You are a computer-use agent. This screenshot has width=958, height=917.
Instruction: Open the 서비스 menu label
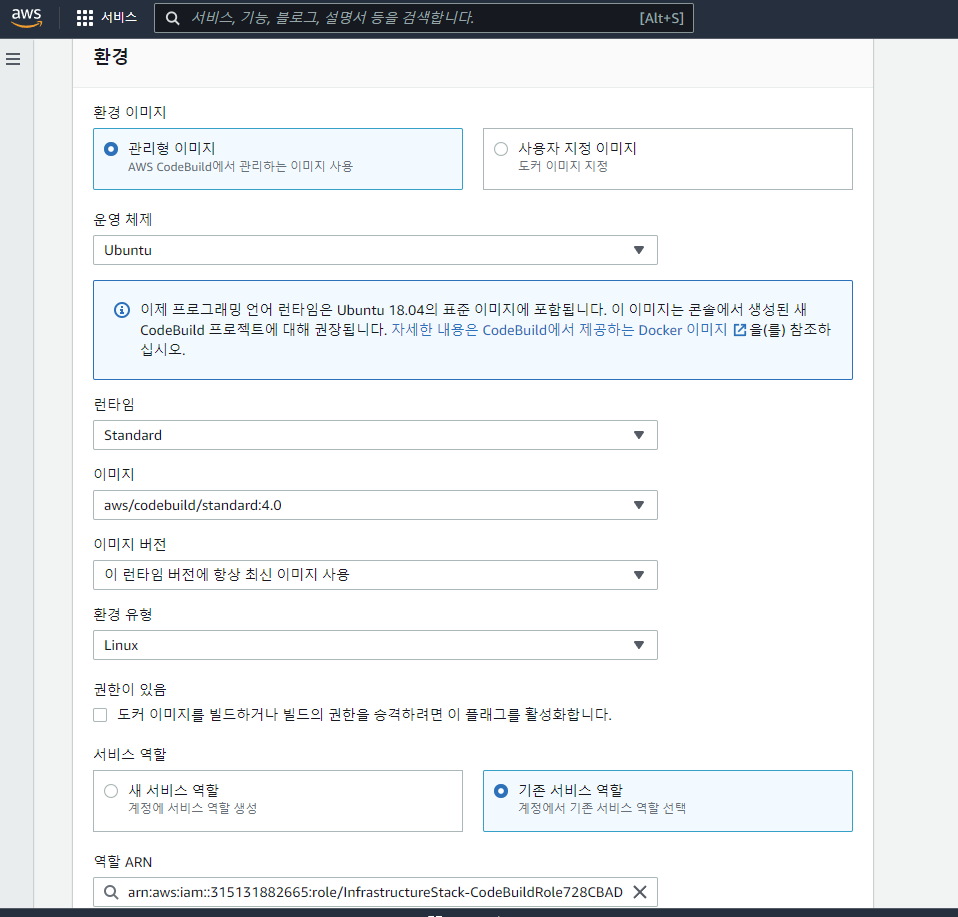[x=119, y=17]
